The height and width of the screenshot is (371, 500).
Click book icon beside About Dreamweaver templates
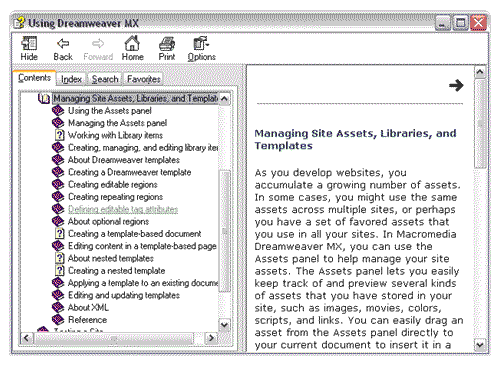(x=58, y=160)
